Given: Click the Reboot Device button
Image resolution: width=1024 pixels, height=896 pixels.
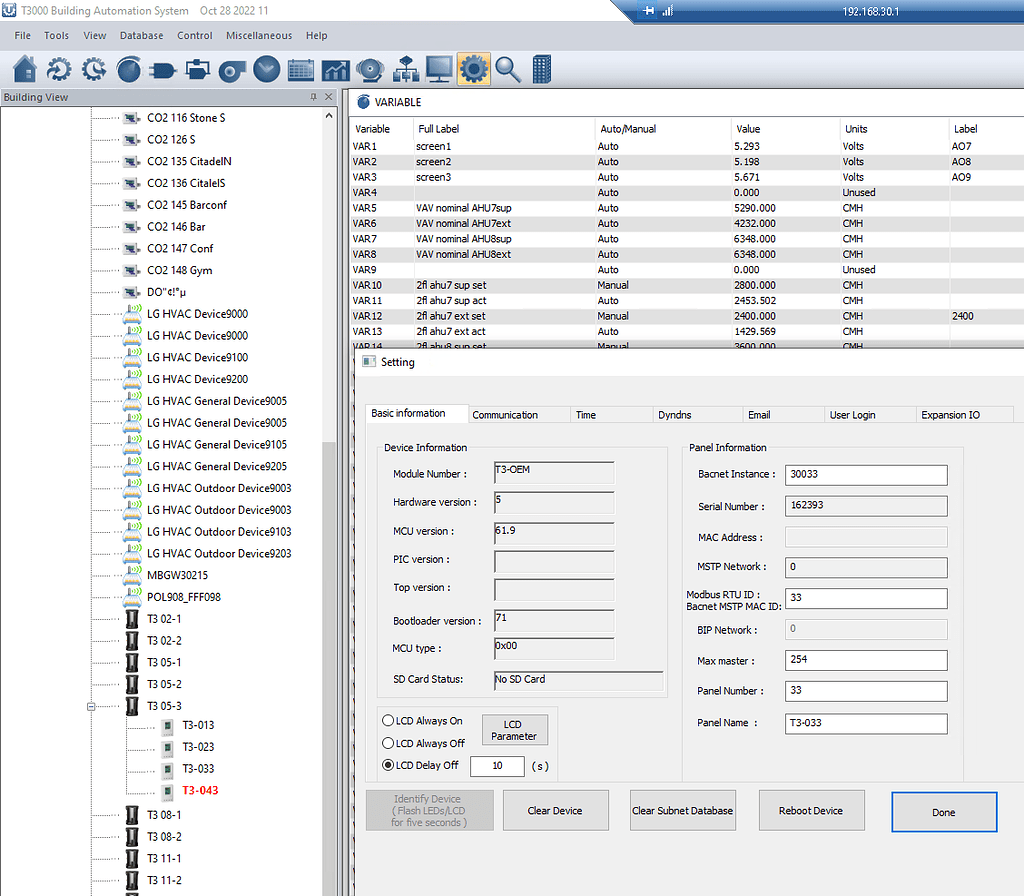Looking at the screenshot, I should tap(811, 810).
